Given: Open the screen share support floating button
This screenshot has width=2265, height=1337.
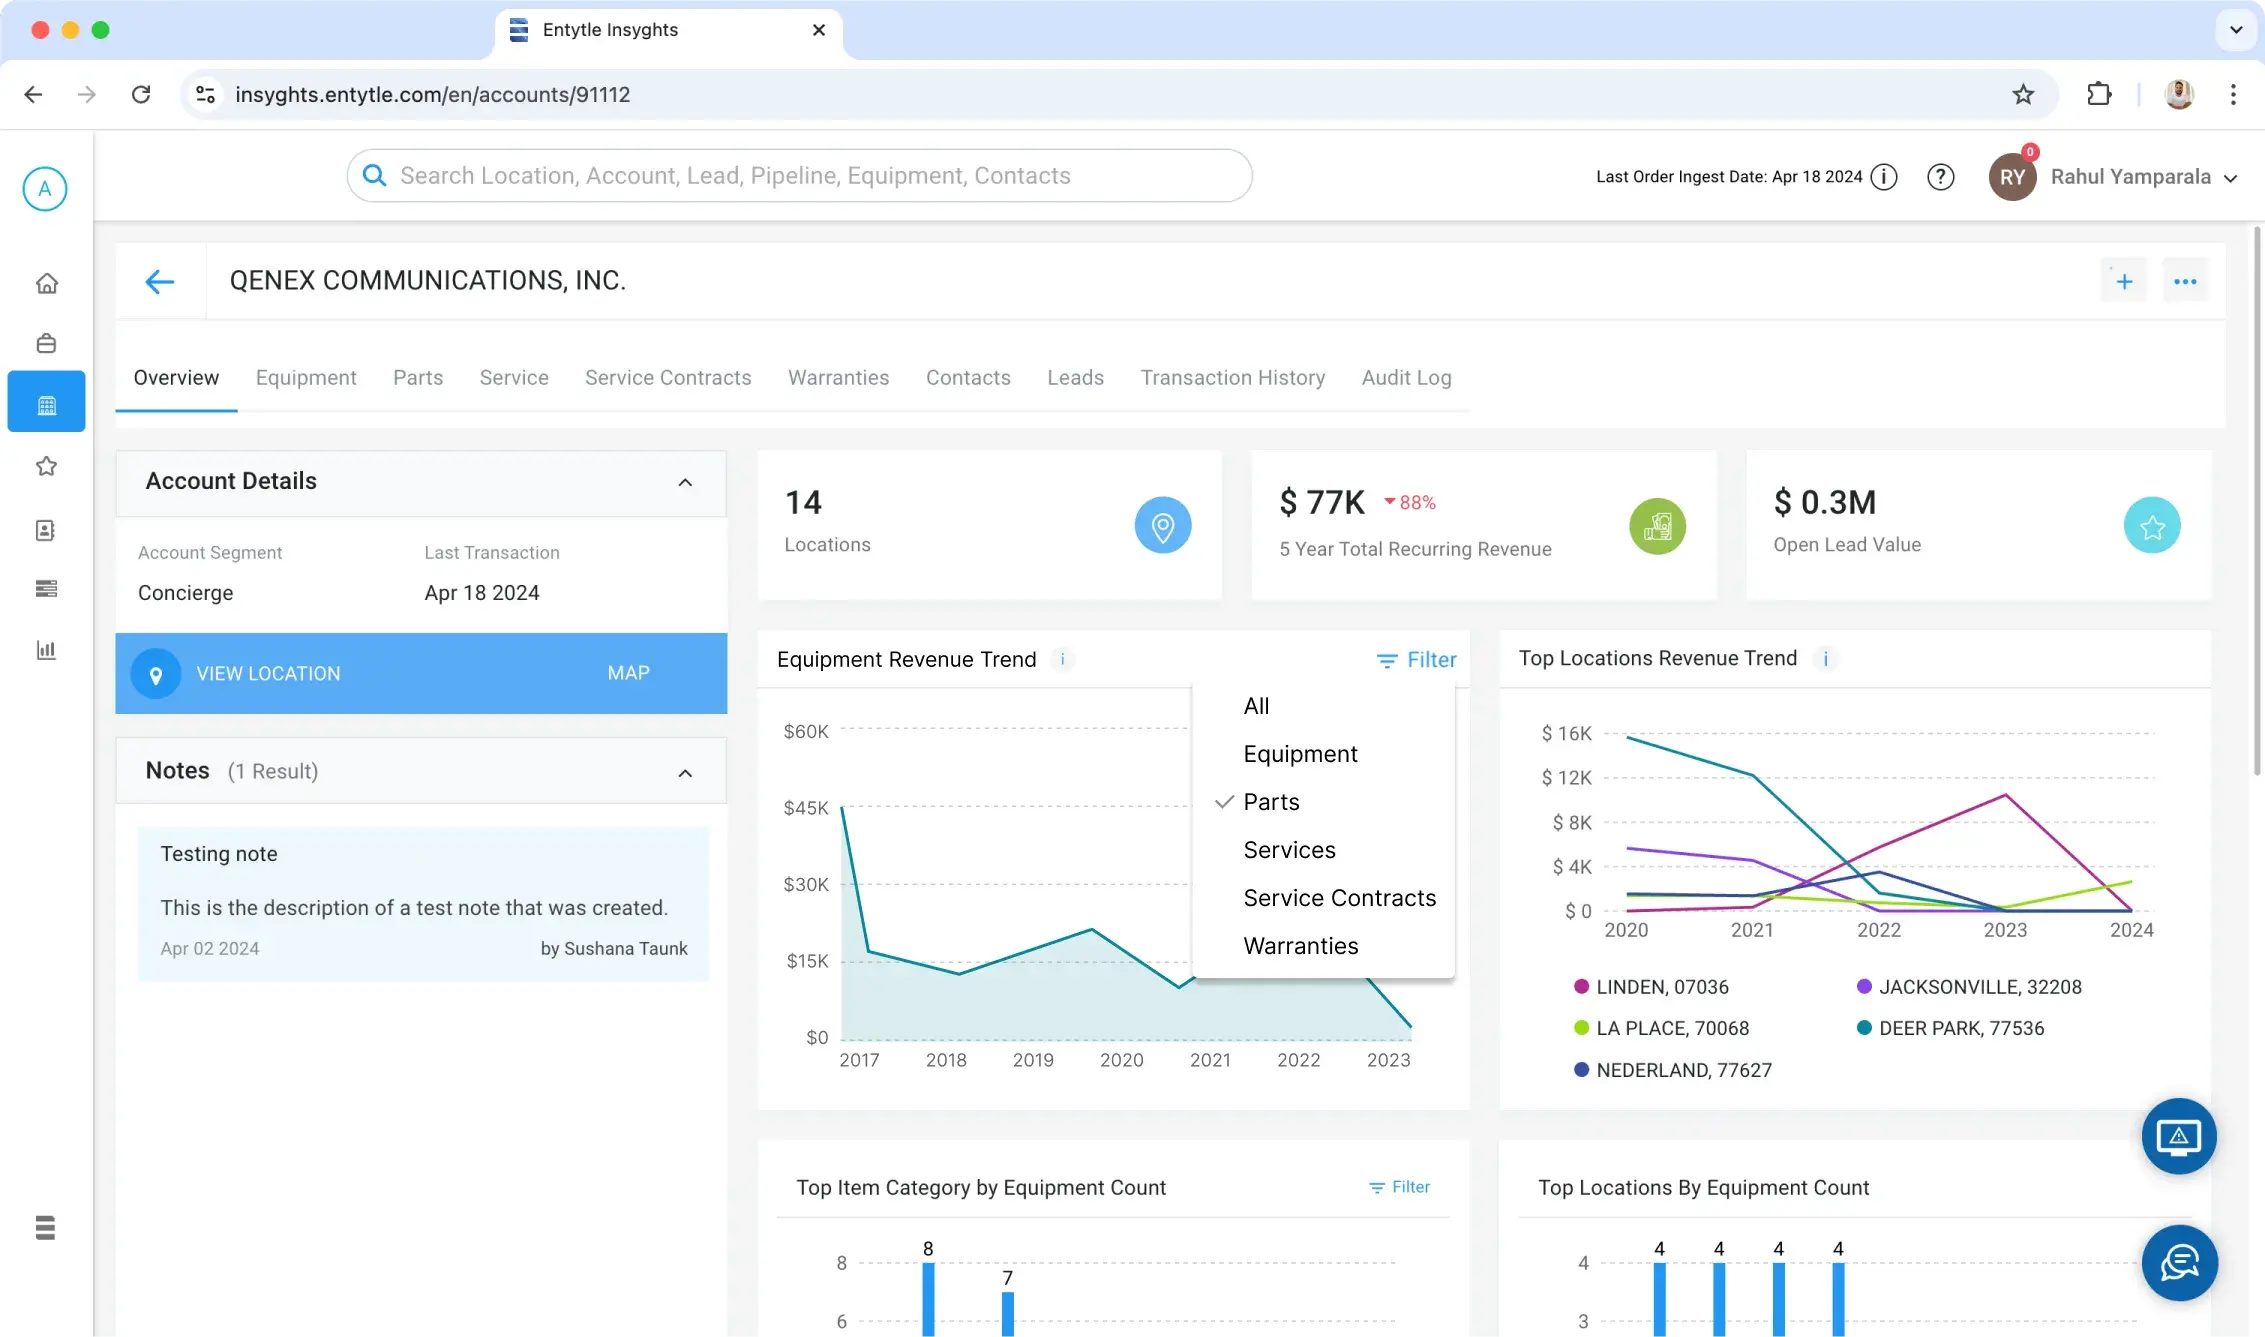Looking at the screenshot, I should [2179, 1136].
